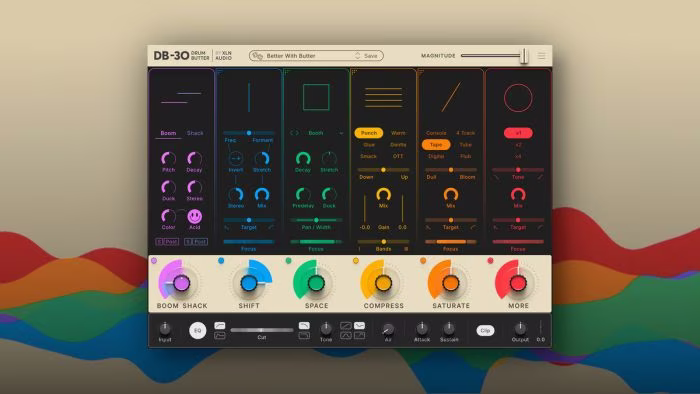Screen dimensions: 700x394
Task: Toggle the Space module green dot
Action: pos(288,261)
